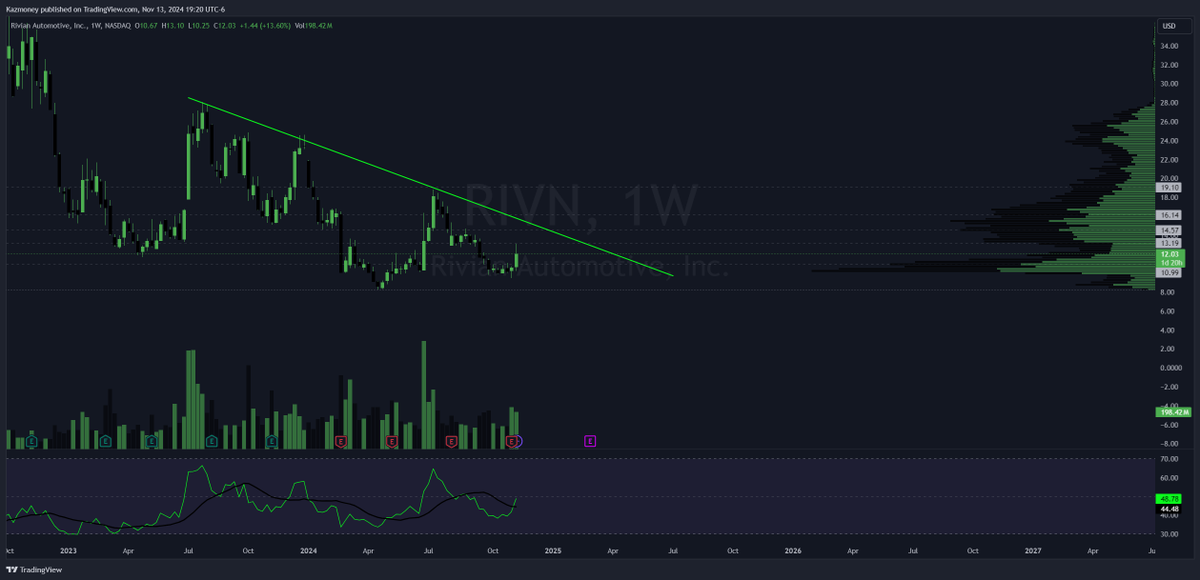Select the red earnings marker for May 2024
Viewport: 1200px width, 580px height.
(391, 440)
